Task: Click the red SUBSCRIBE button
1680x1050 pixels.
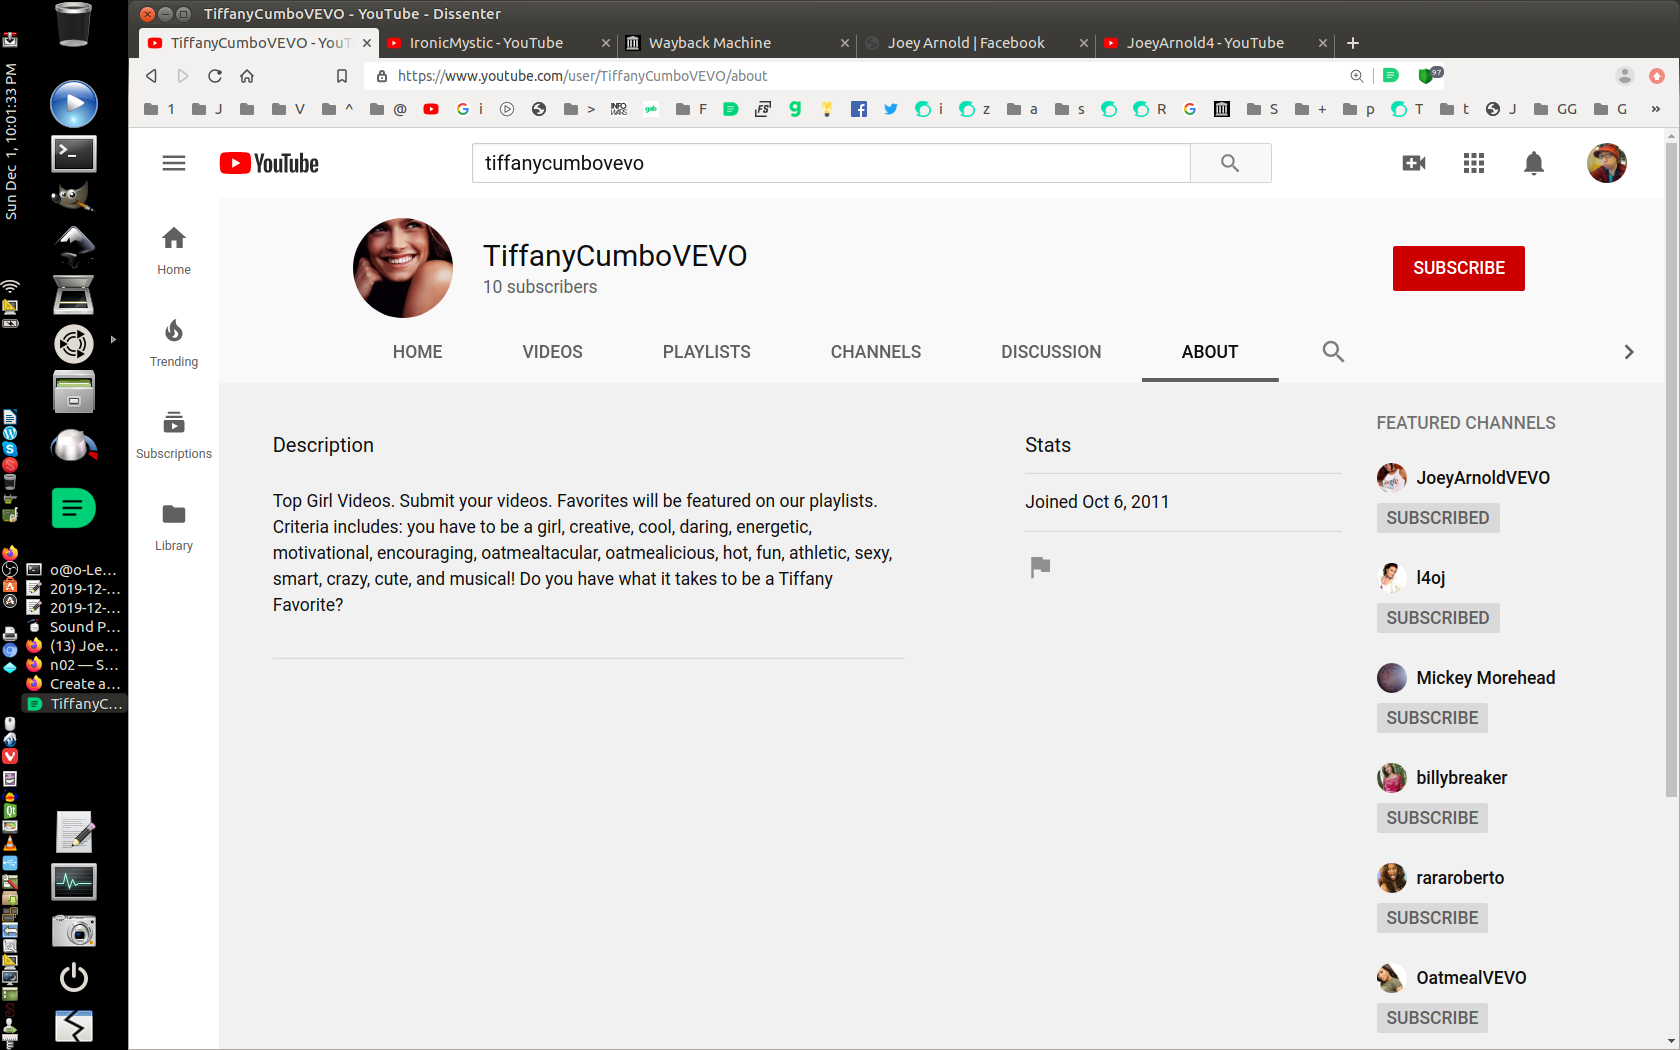Action: pos(1458,268)
